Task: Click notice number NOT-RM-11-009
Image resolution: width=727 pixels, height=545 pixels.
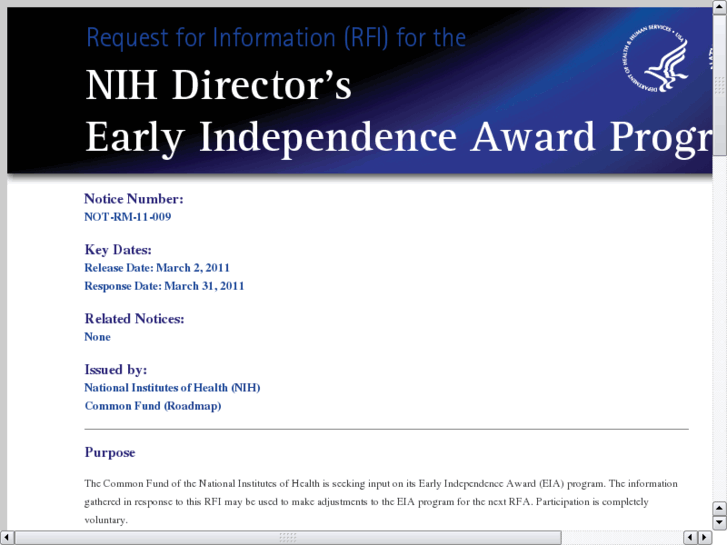Action: (x=128, y=217)
